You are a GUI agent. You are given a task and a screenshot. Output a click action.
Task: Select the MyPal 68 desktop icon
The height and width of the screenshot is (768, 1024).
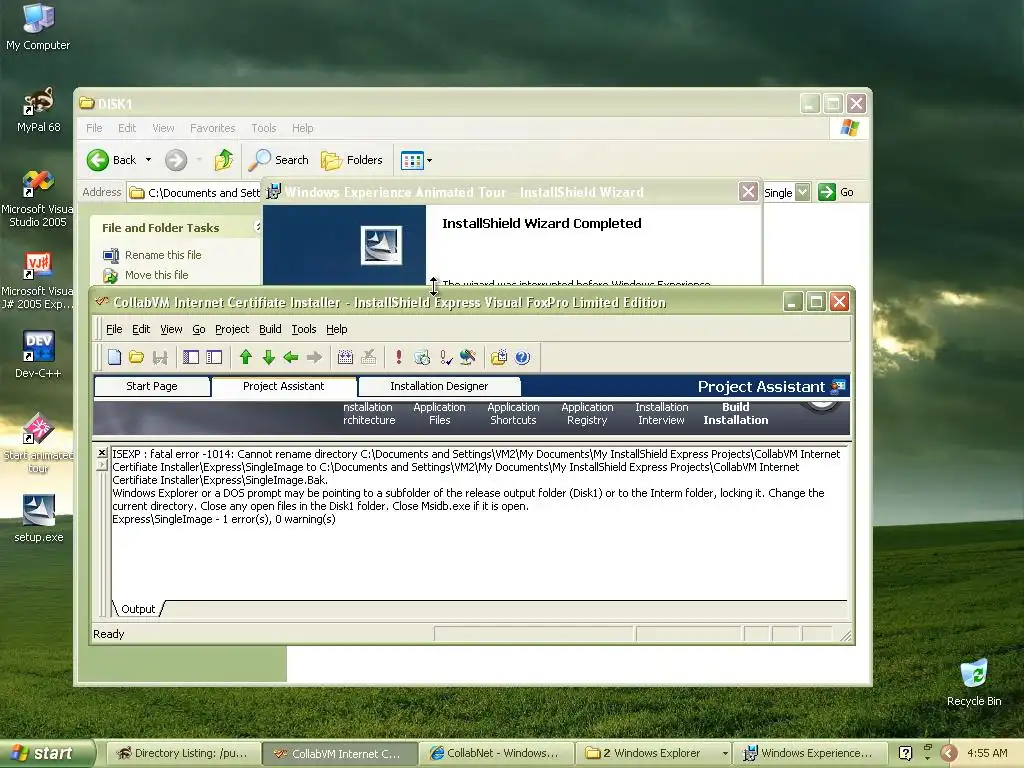click(x=38, y=109)
